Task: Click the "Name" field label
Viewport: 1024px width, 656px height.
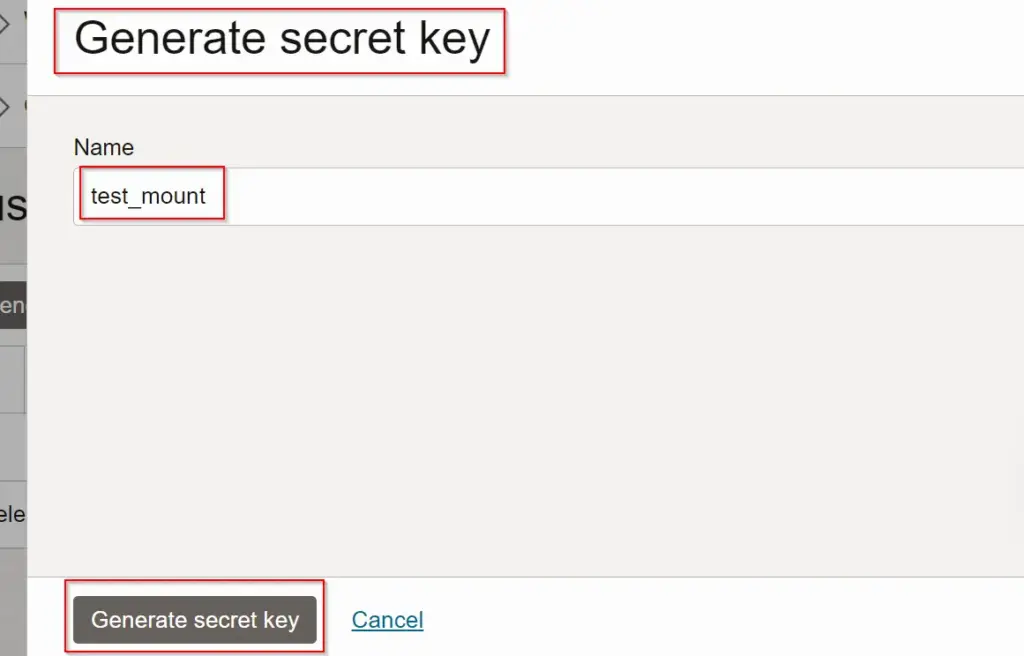Action: pyautogui.click(x=103, y=147)
